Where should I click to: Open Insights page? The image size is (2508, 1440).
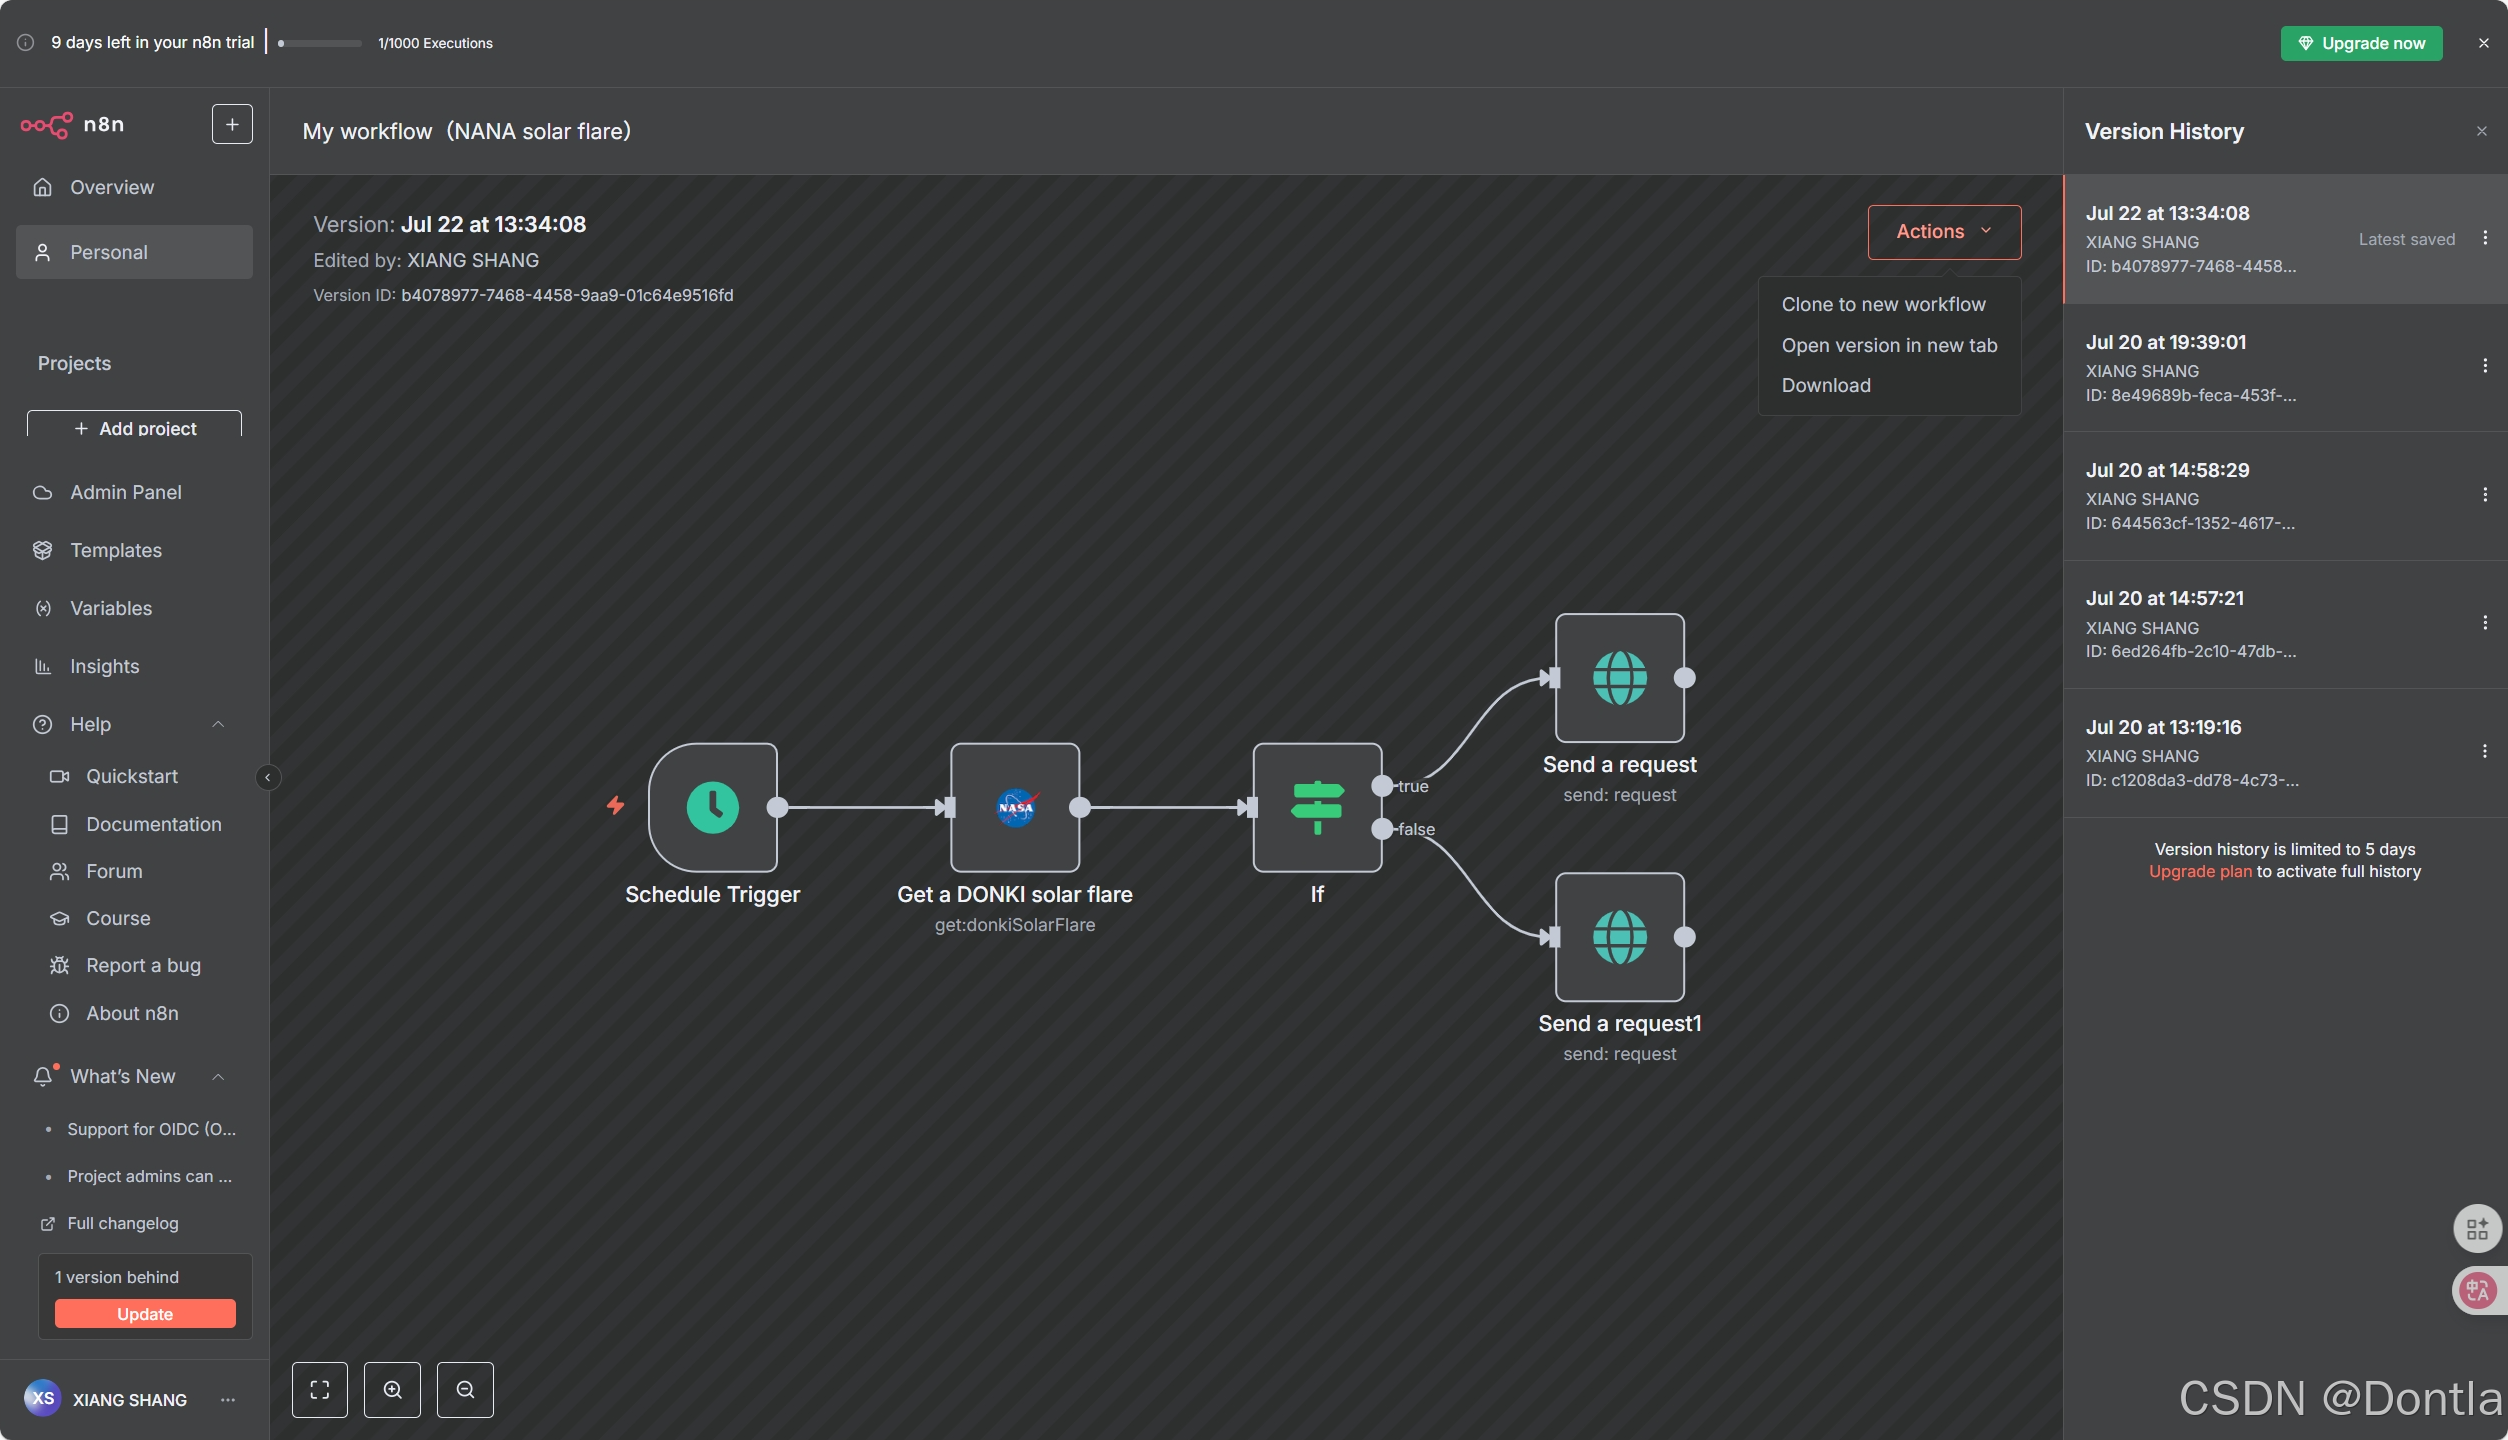click(134, 666)
